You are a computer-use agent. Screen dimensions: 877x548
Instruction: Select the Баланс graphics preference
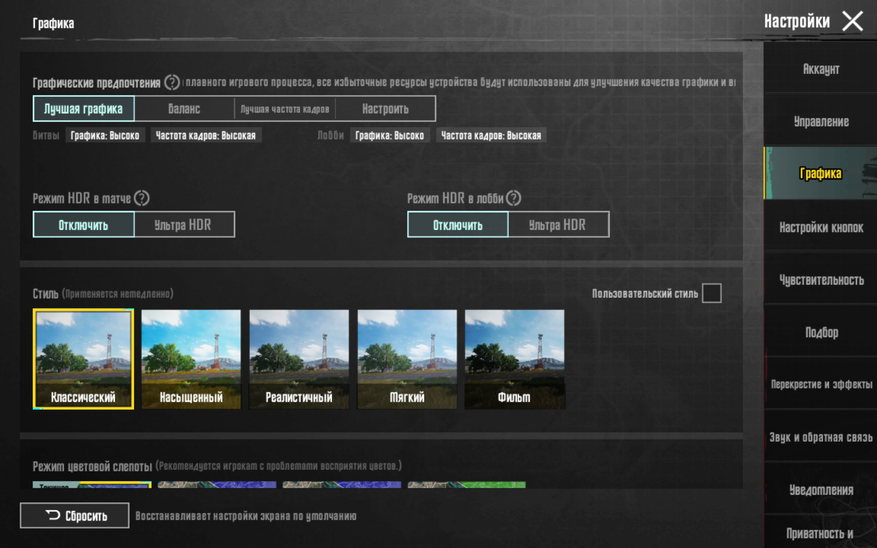[185, 108]
